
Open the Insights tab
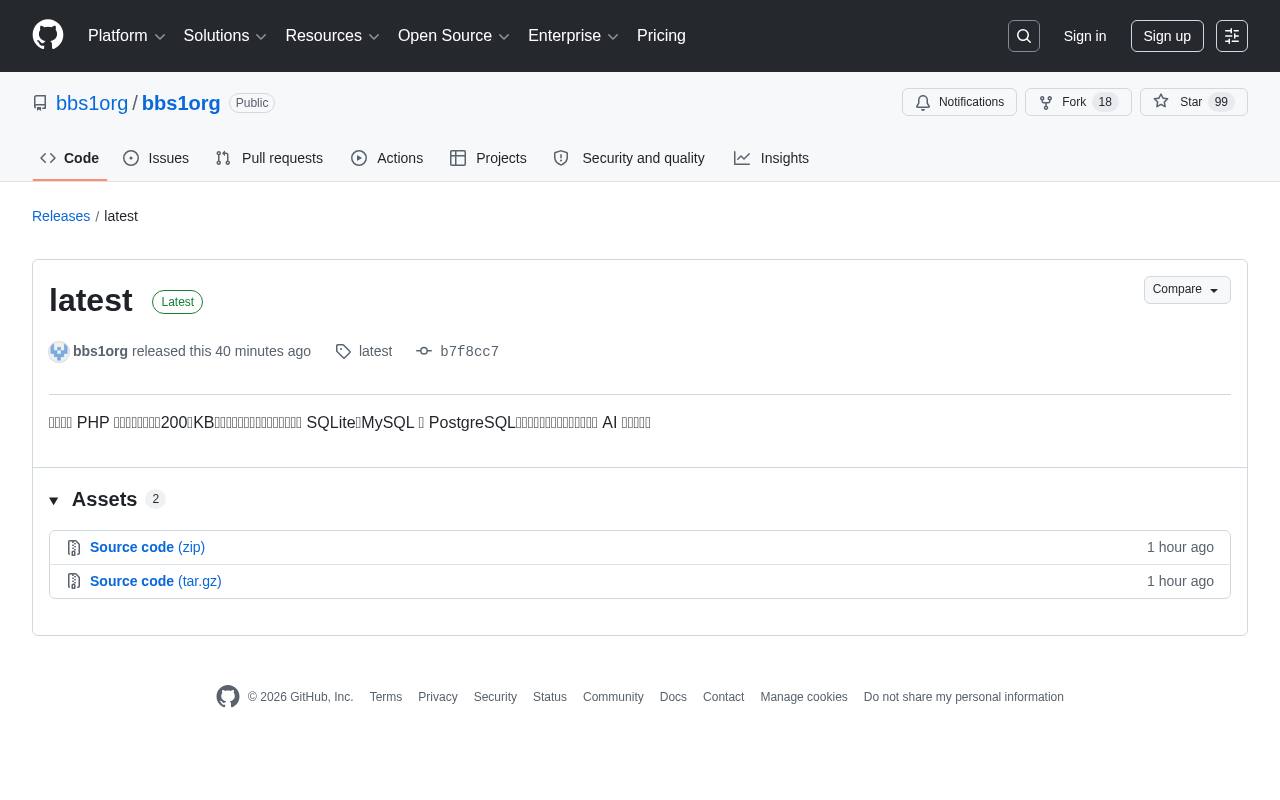(771, 158)
